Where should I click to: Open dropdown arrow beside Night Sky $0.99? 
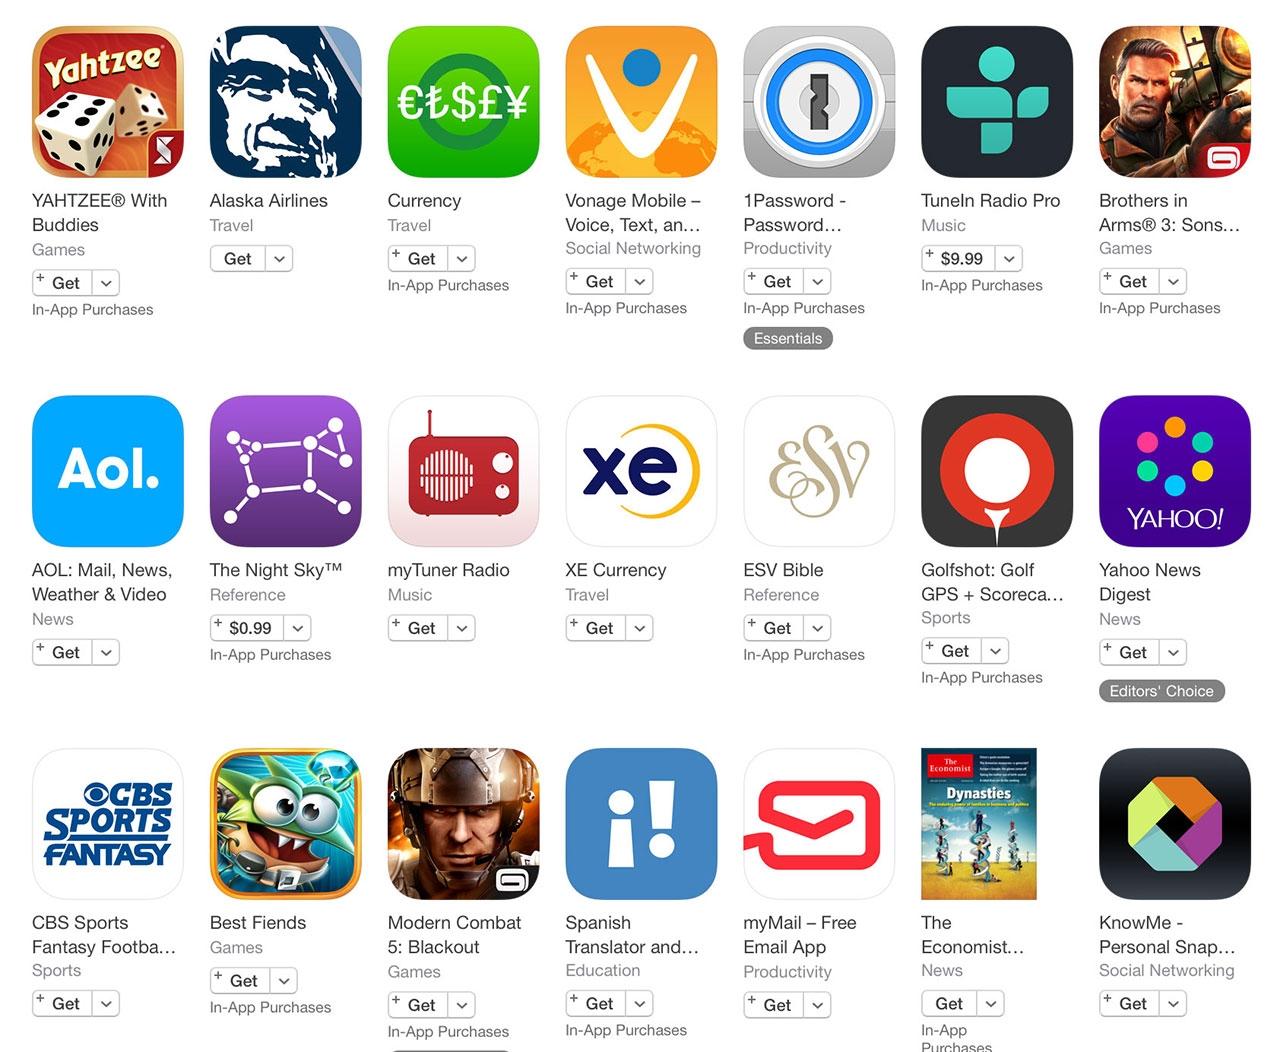[x=298, y=628]
